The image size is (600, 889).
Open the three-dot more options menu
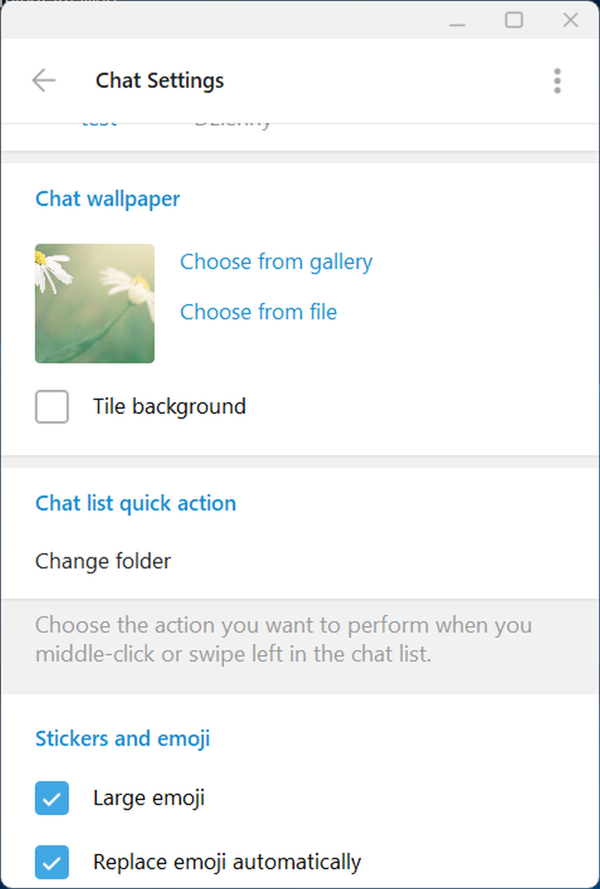(x=557, y=81)
